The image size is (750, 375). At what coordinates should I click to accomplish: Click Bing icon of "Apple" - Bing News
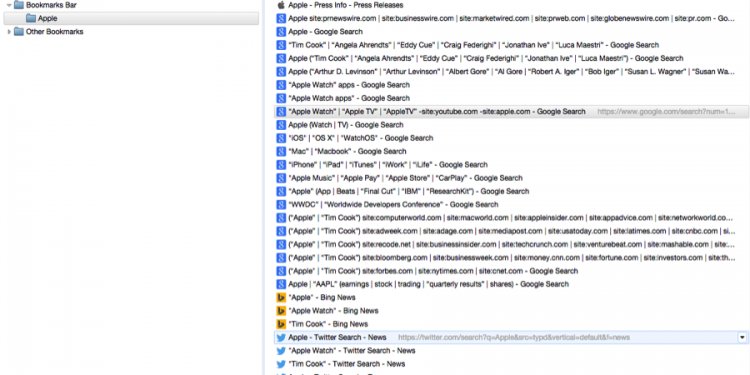[x=281, y=298]
